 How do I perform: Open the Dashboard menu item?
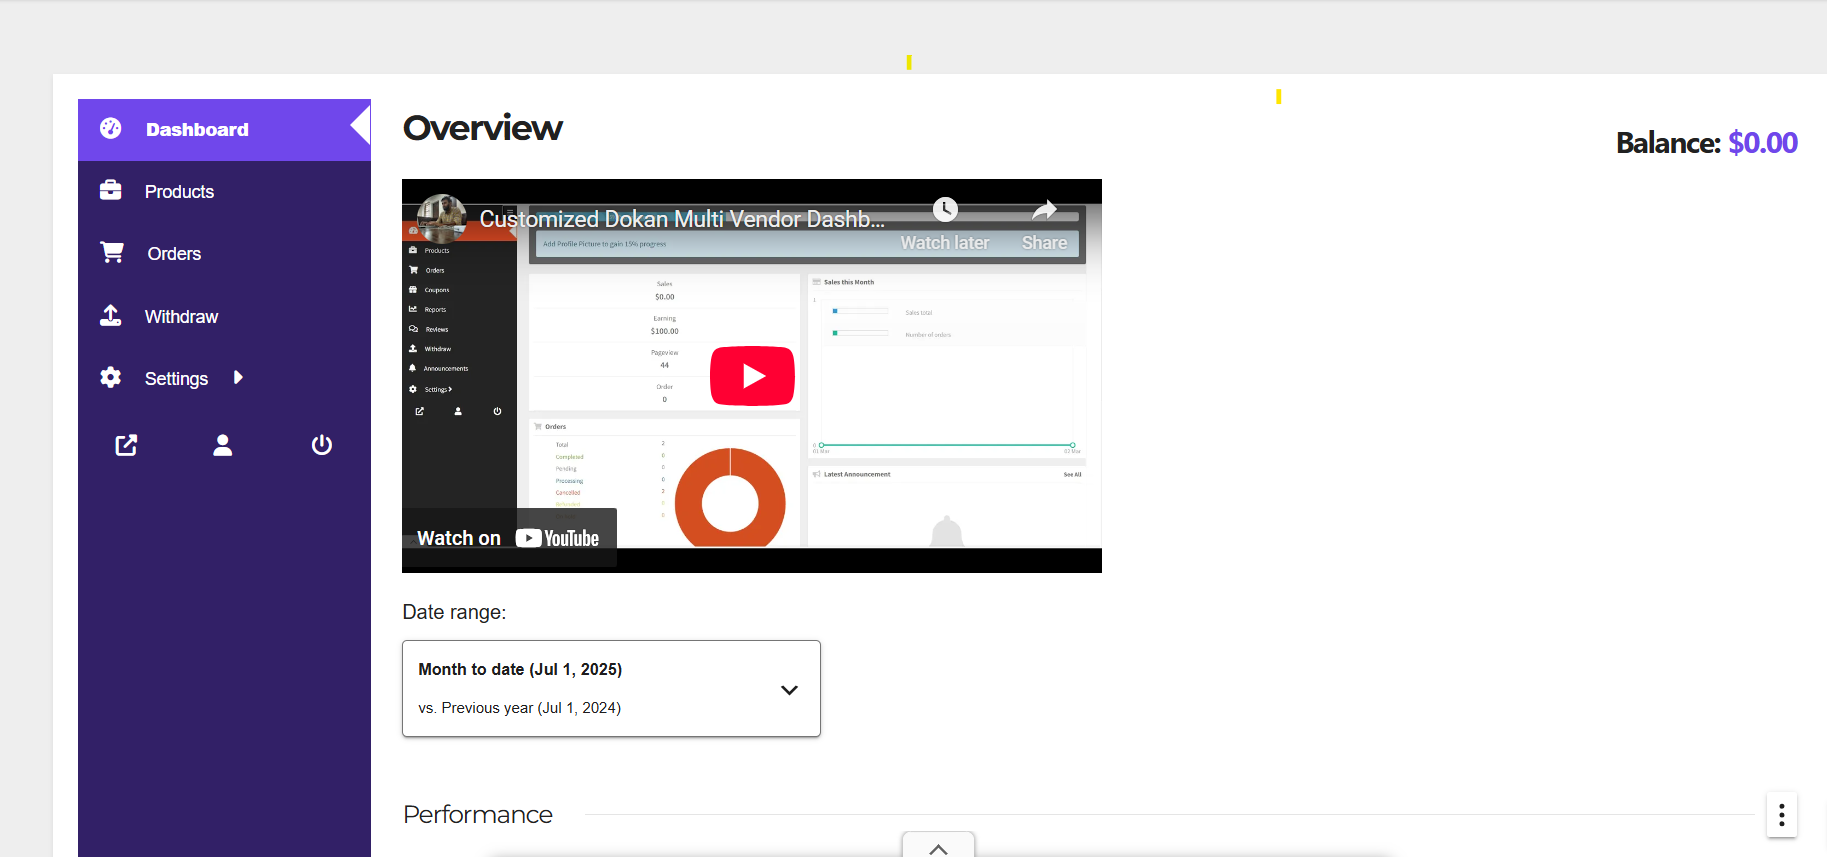tap(224, 130)
